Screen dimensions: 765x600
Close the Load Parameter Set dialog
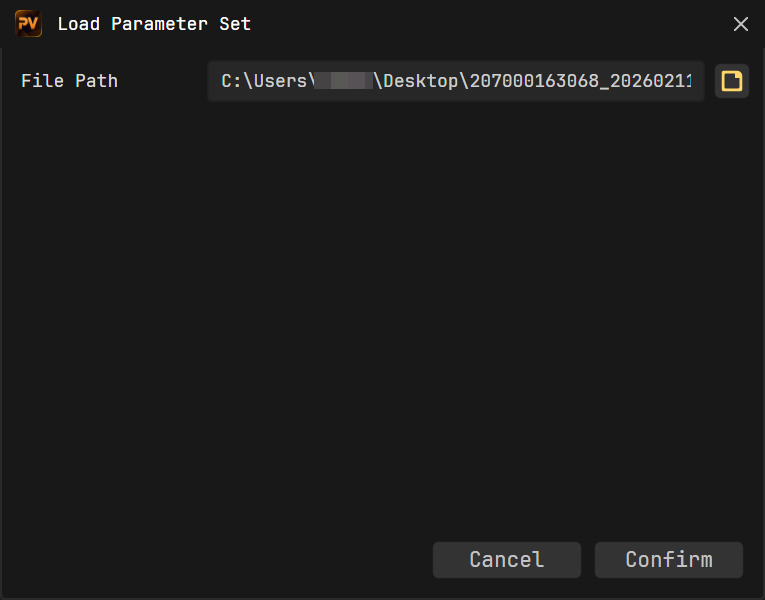point(741,24)
